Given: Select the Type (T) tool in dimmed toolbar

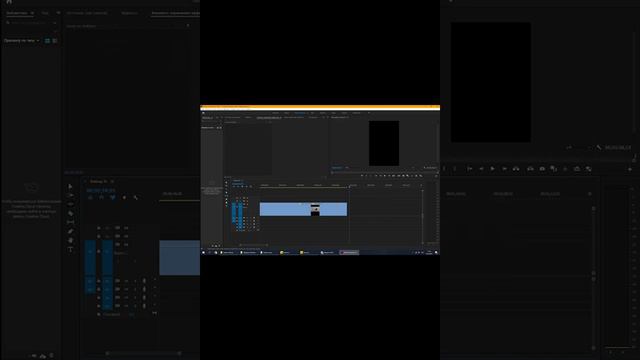Looking at the screenshot, I should point(70,249).
